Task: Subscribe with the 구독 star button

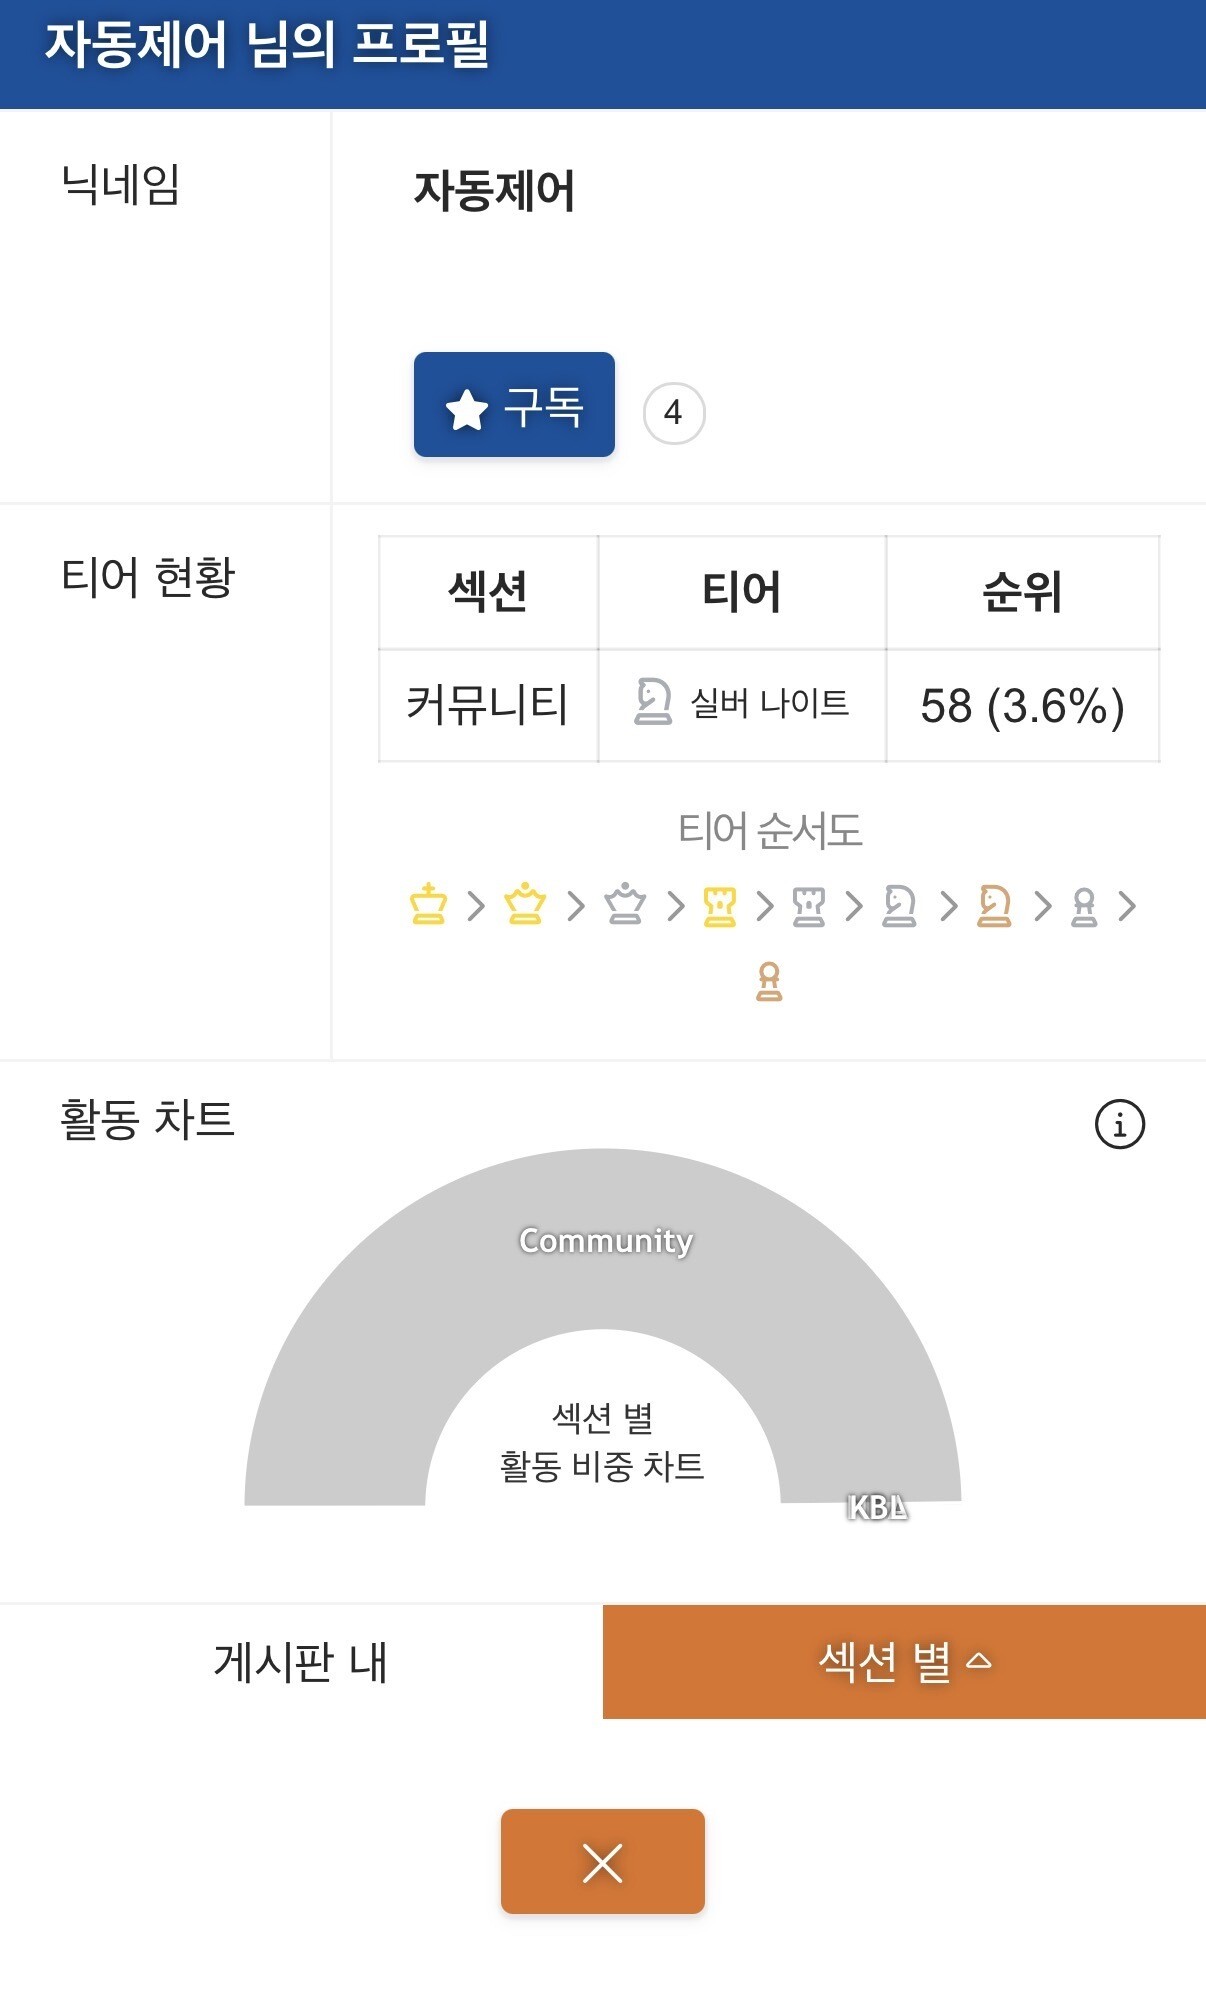Action: pyautogui.click(x=514, y=405)
